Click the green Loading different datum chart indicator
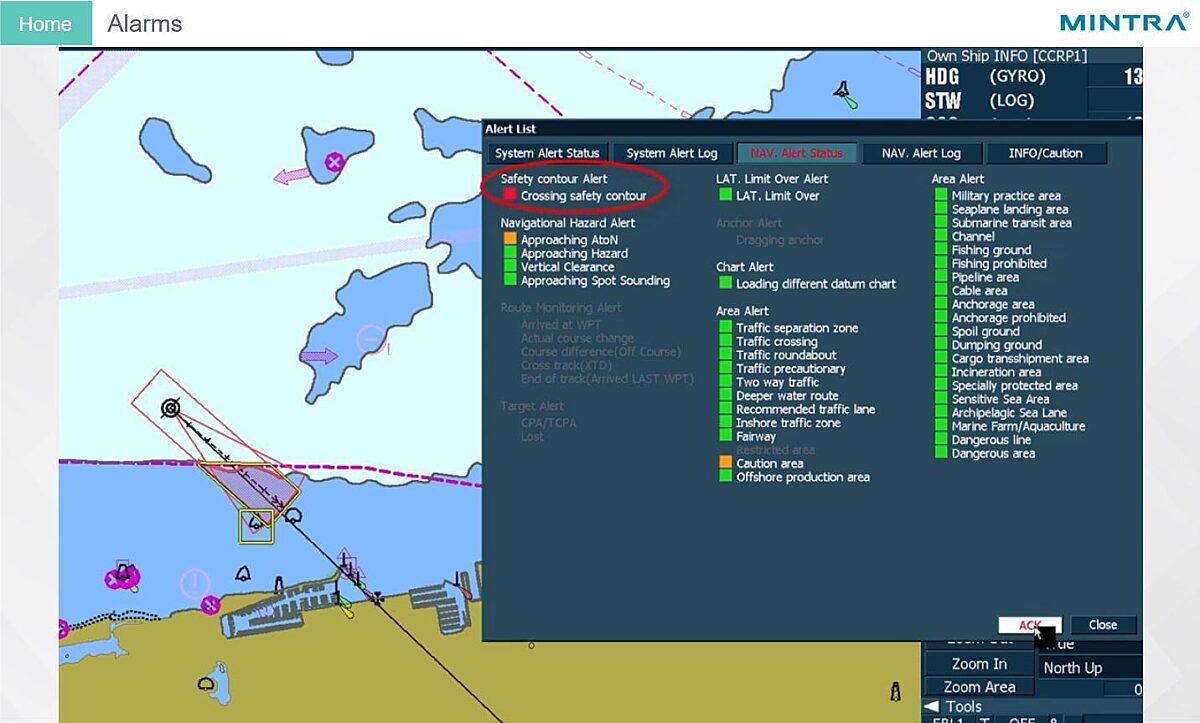Screen dimensions: 1200x723 tap(726, 284)
